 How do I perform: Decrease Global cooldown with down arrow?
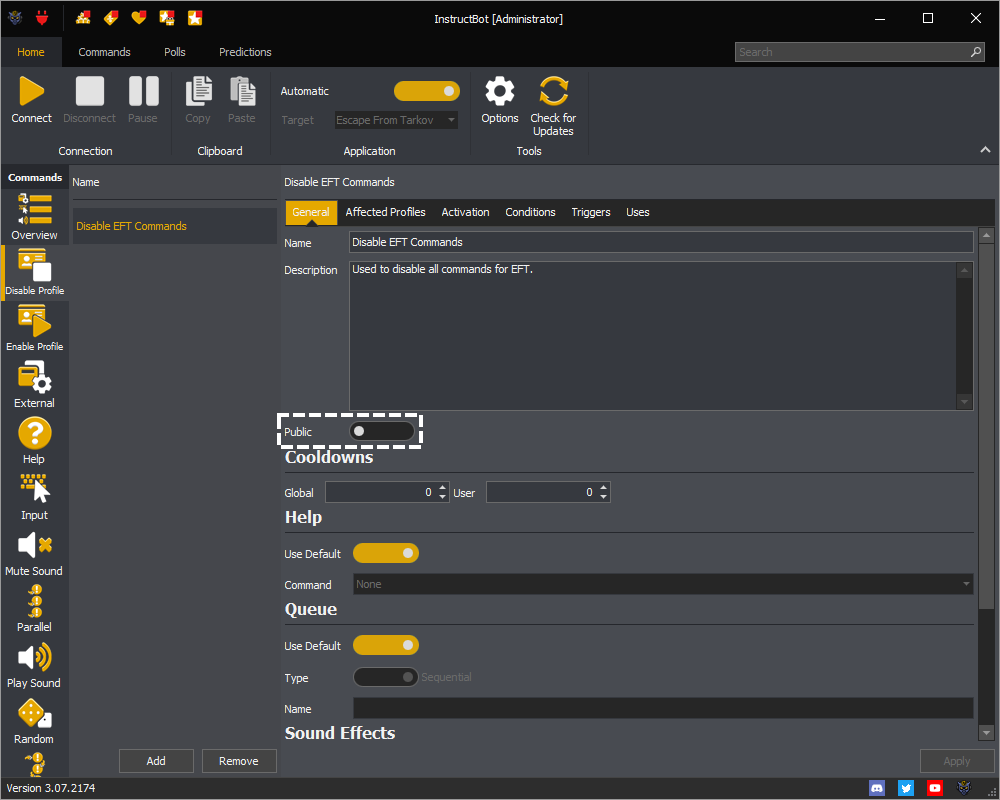(443, 497)
